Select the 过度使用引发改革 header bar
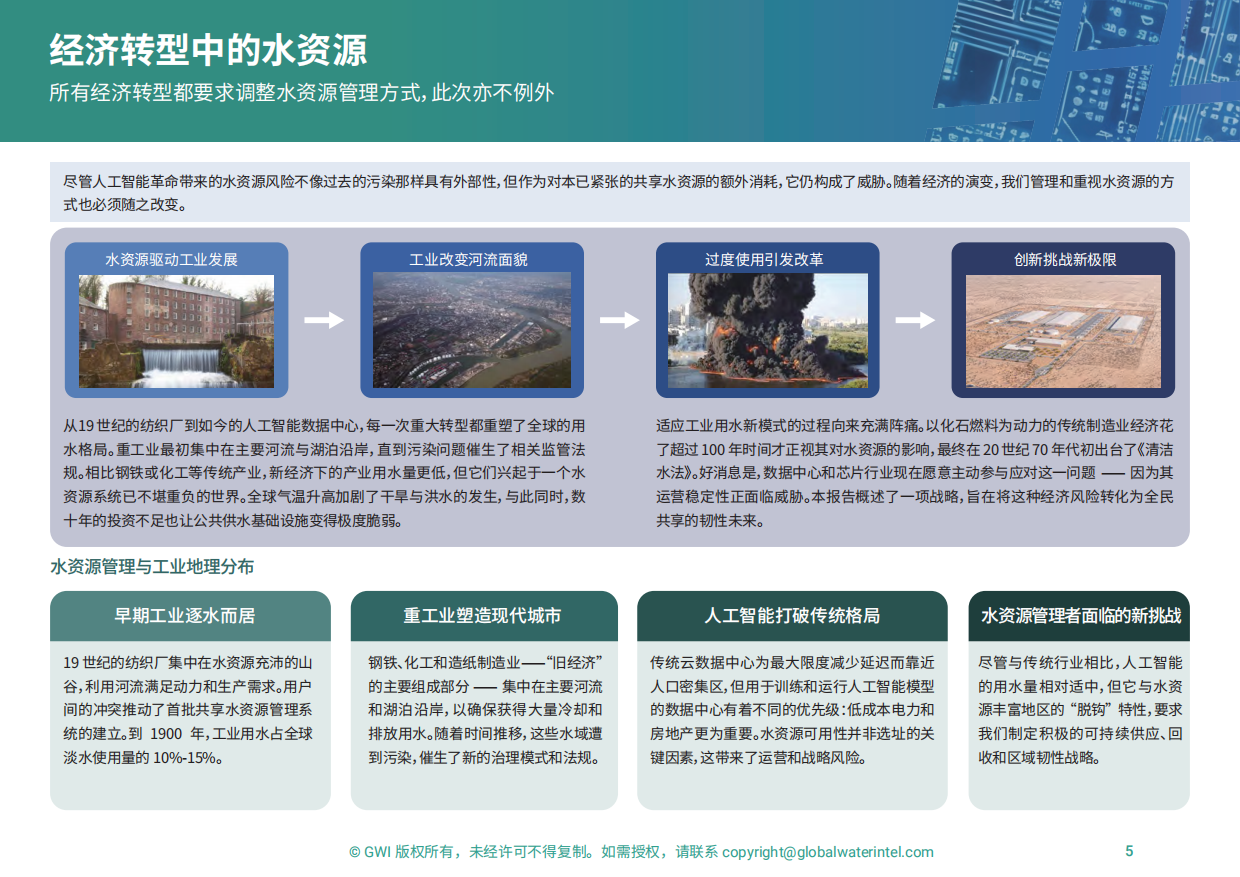The height and width of the screenshot is (877, 1240). 766,260
